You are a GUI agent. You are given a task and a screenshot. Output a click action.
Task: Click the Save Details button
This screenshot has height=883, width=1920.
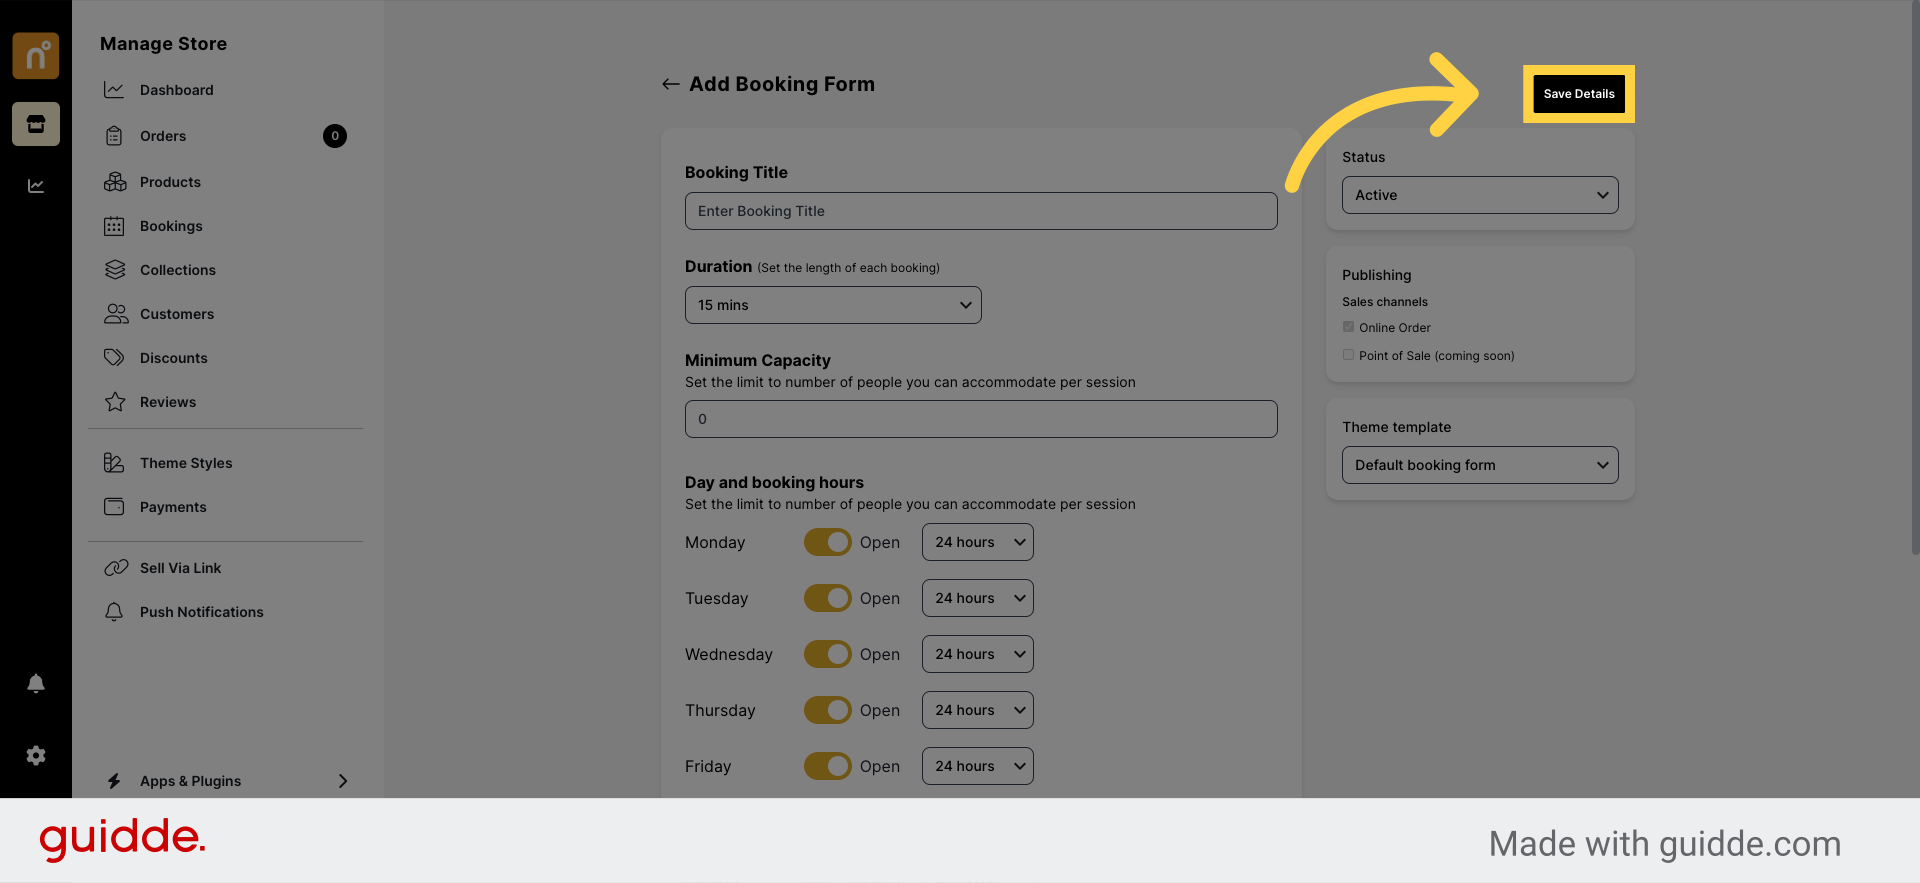[x=1579, y=94]
